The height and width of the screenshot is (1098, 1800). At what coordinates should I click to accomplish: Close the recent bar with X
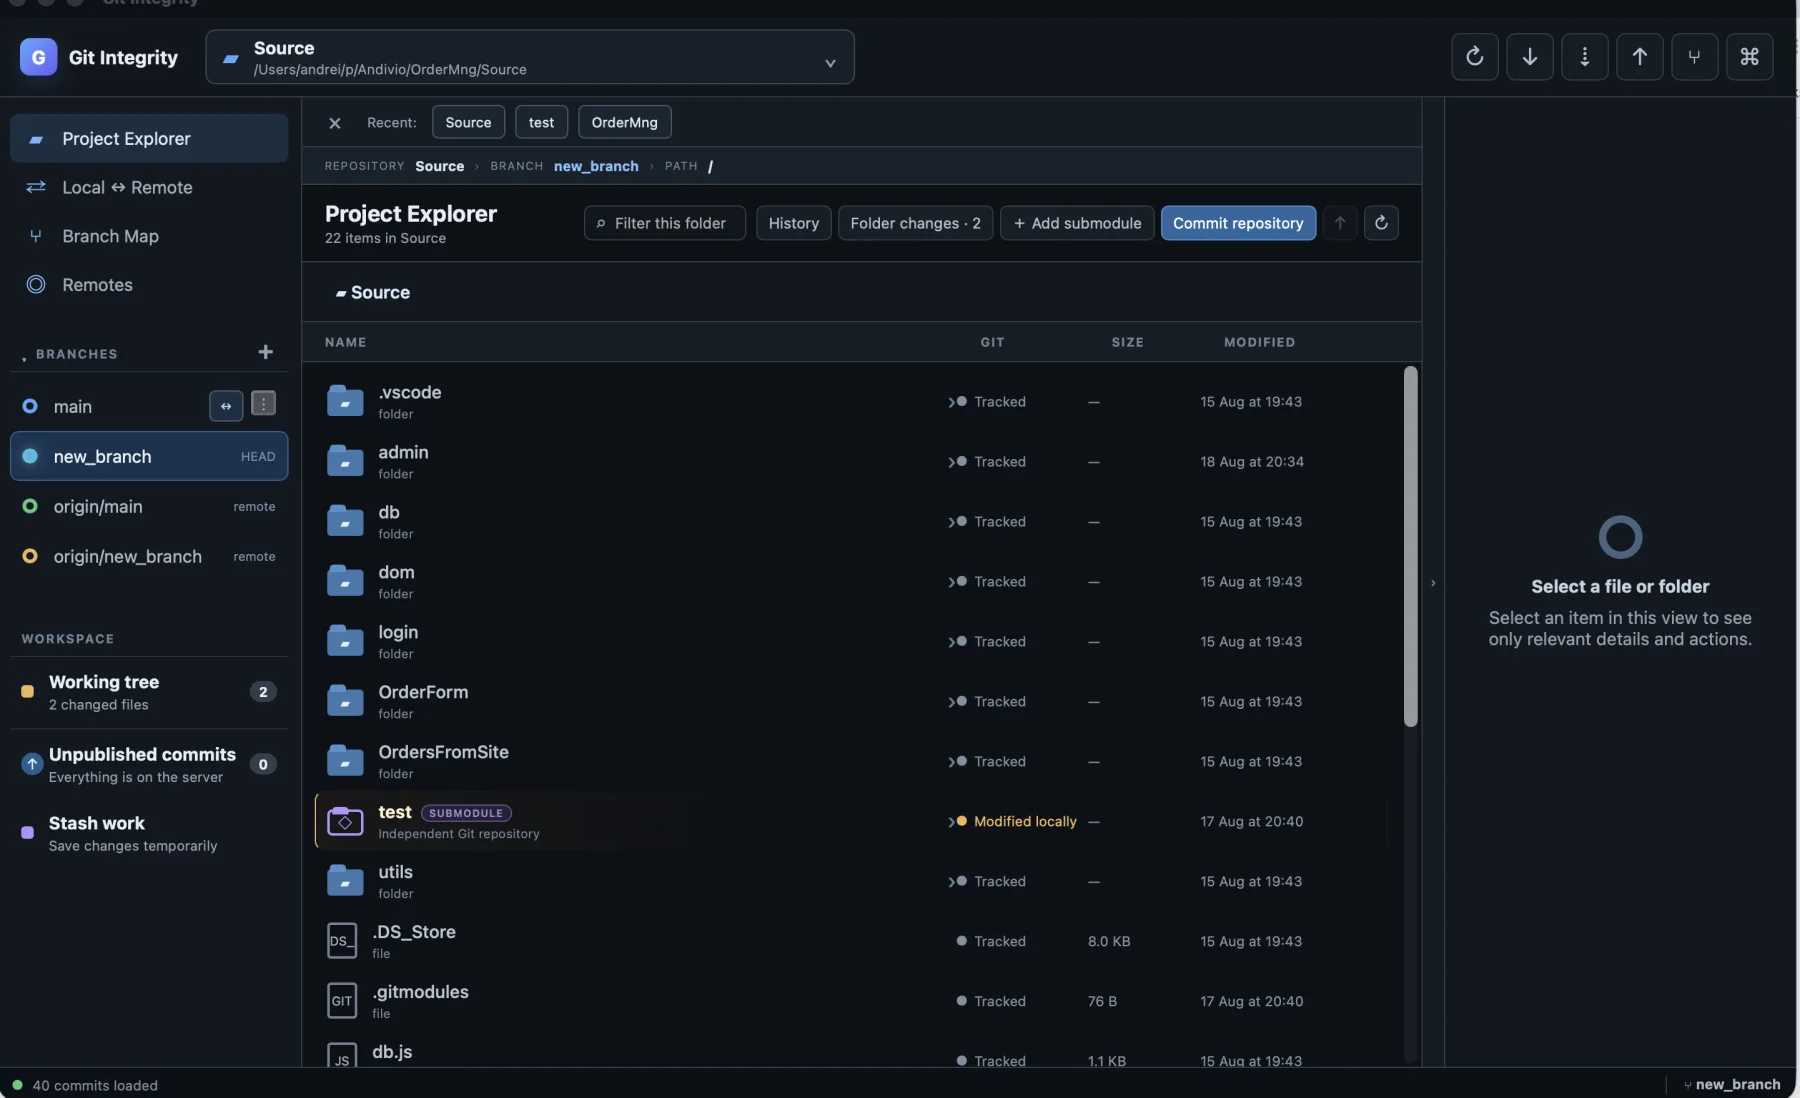tap(335, 123)
